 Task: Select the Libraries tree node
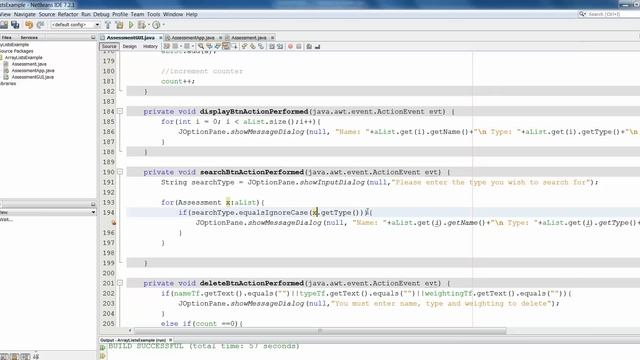8,83
